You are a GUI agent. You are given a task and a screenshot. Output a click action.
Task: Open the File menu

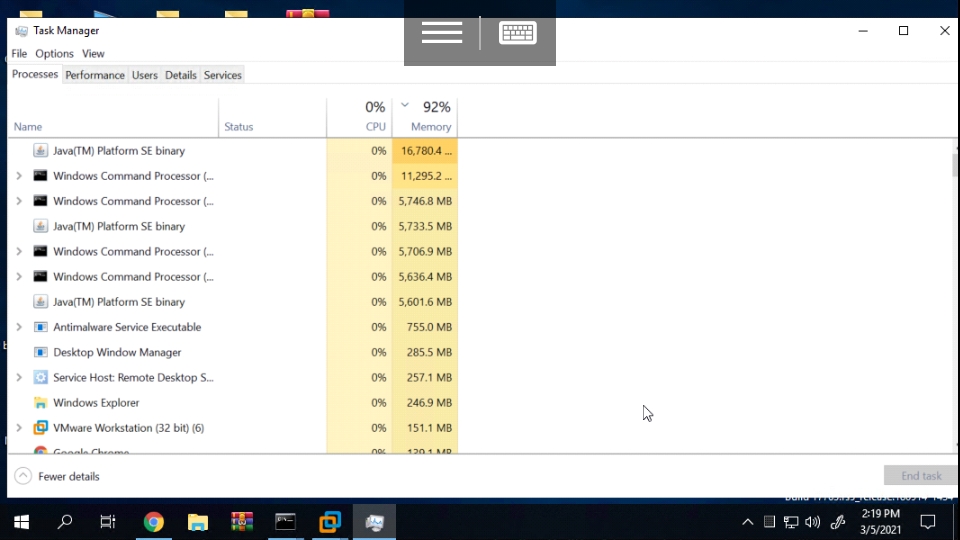click(x=19, y=53)
